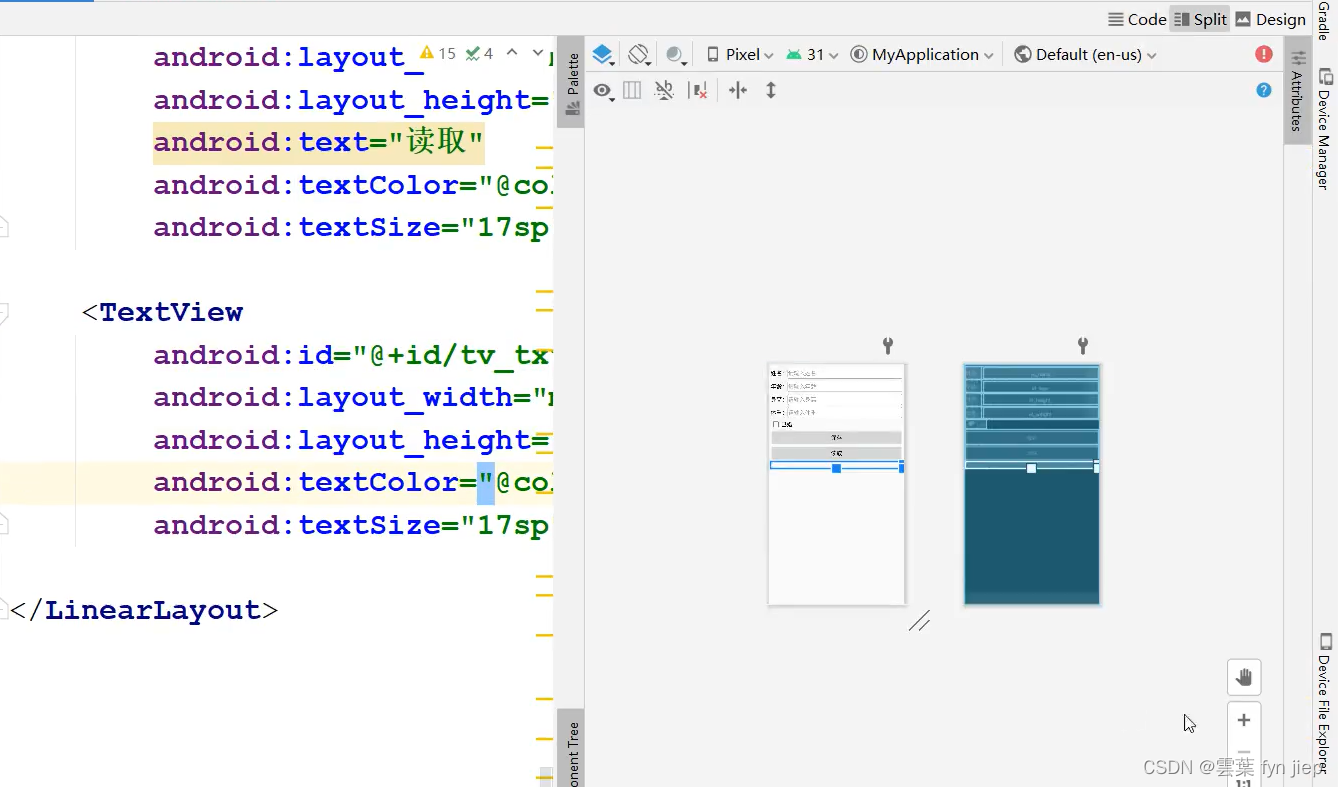Click the Device Manager phone icon
The height and width of the screenshot is (787, 1338).
pyautogui.click(x=1325, y=76)
